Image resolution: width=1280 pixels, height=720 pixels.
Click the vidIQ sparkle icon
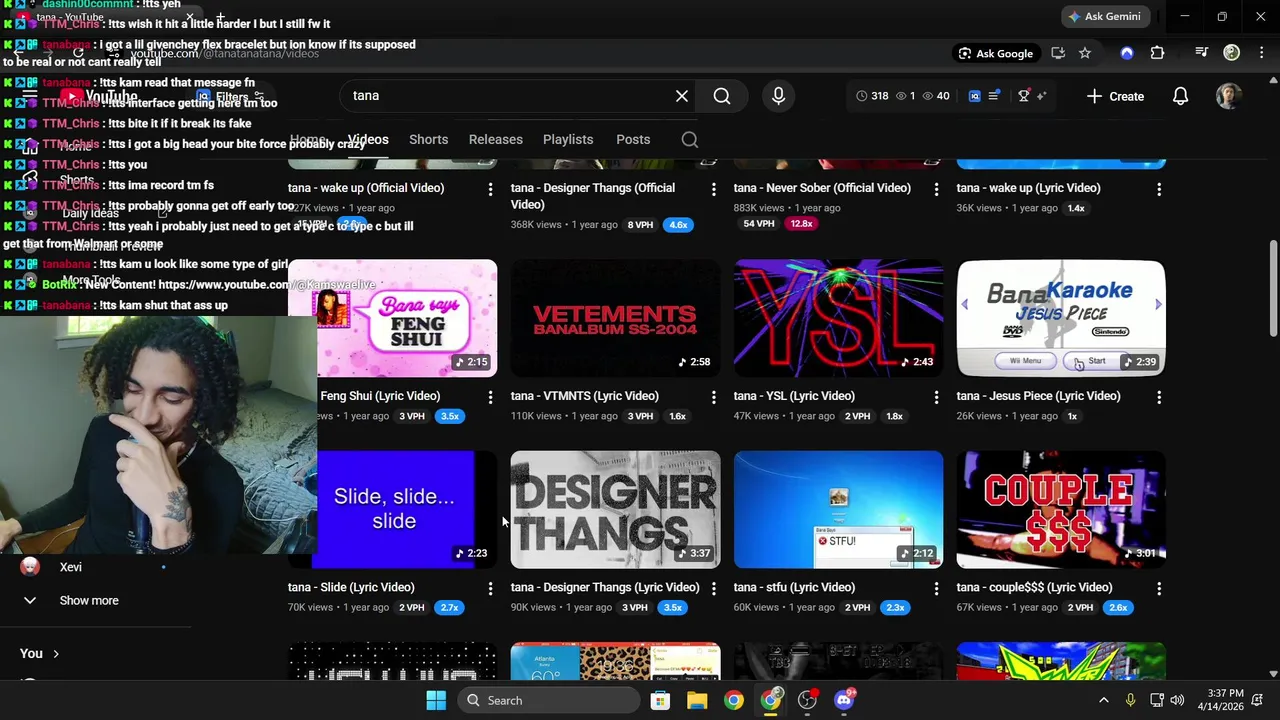pos(1041,96)
